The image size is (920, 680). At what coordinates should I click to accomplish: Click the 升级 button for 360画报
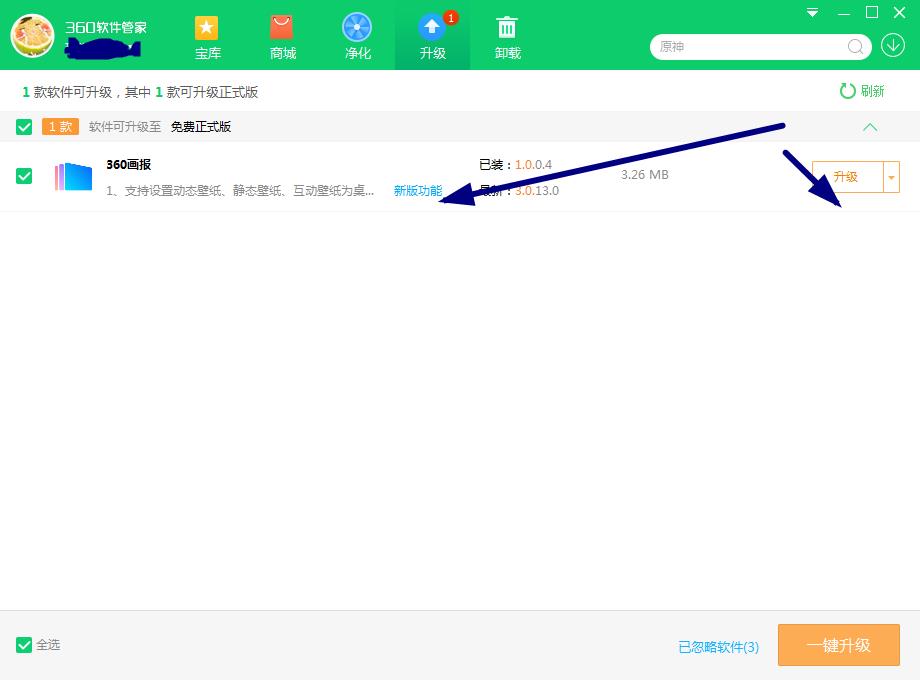click(847, 177)
